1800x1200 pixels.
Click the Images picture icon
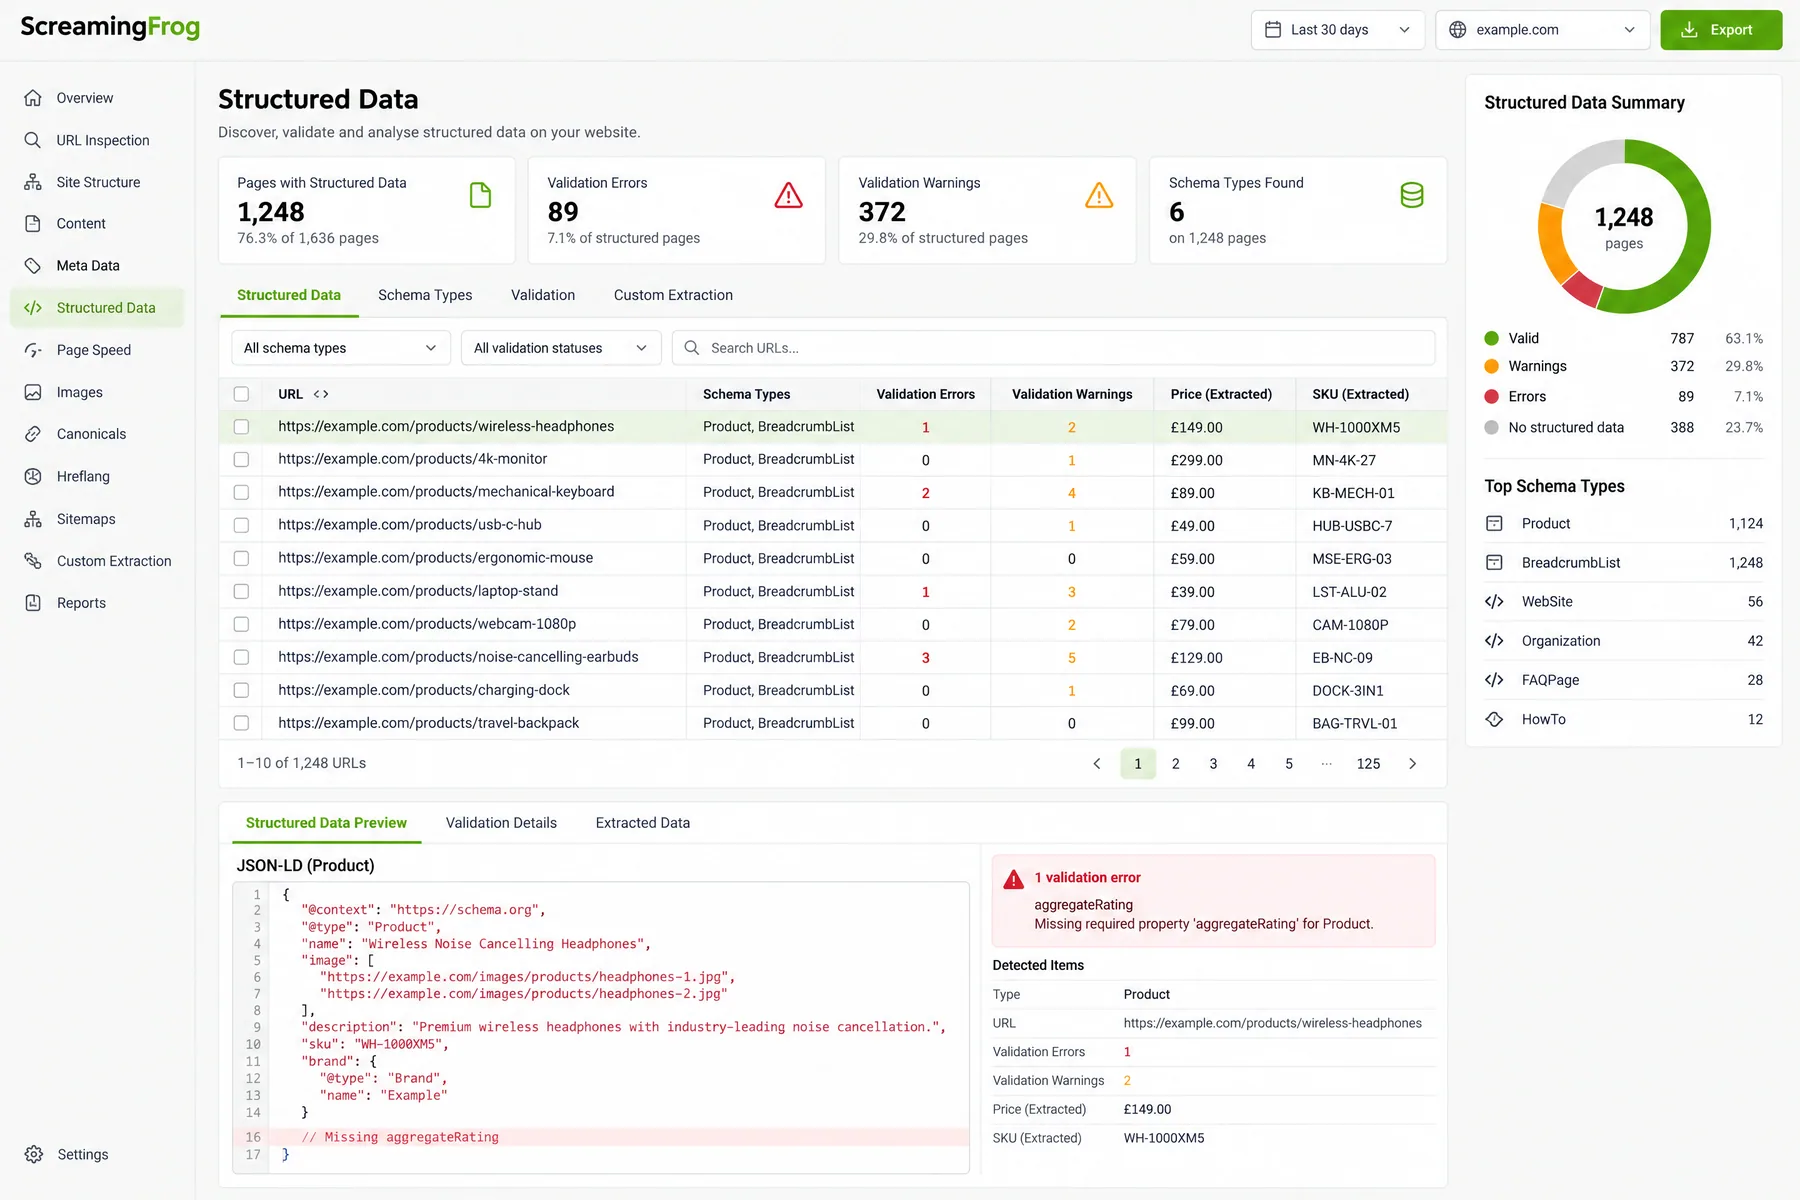click(x=33, y=392)
